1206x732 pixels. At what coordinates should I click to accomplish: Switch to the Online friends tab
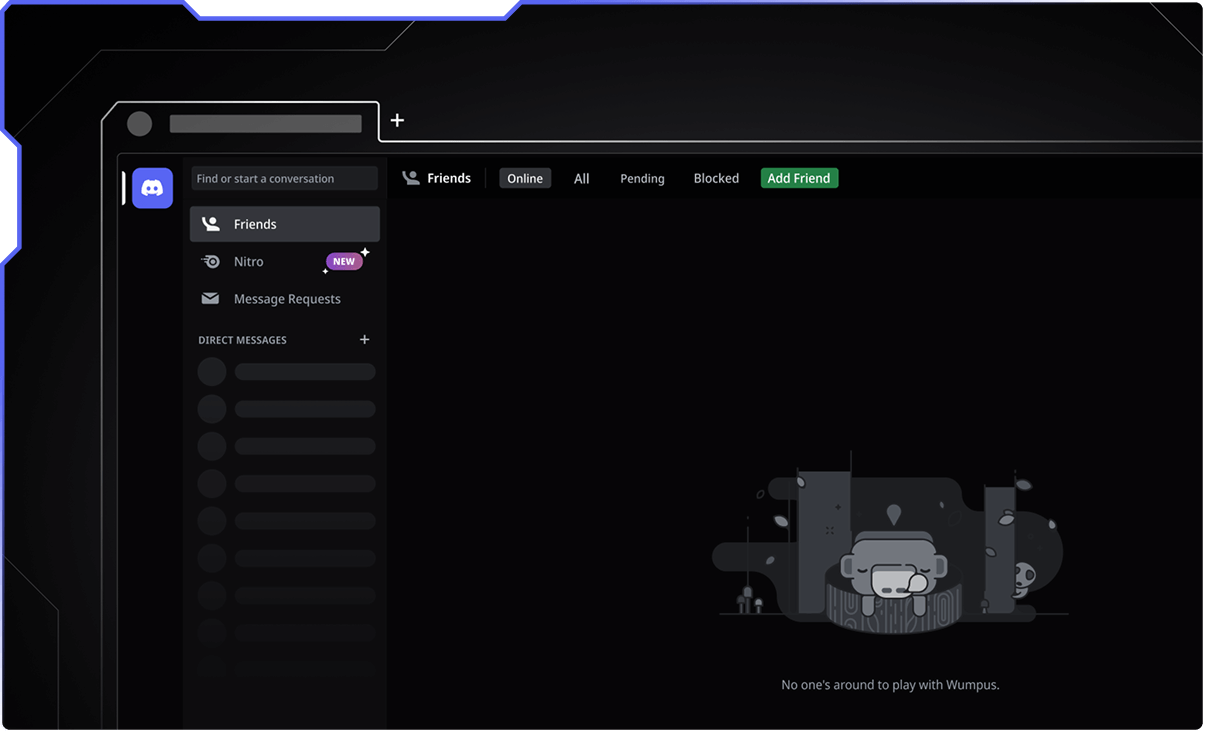pos(525,178)
